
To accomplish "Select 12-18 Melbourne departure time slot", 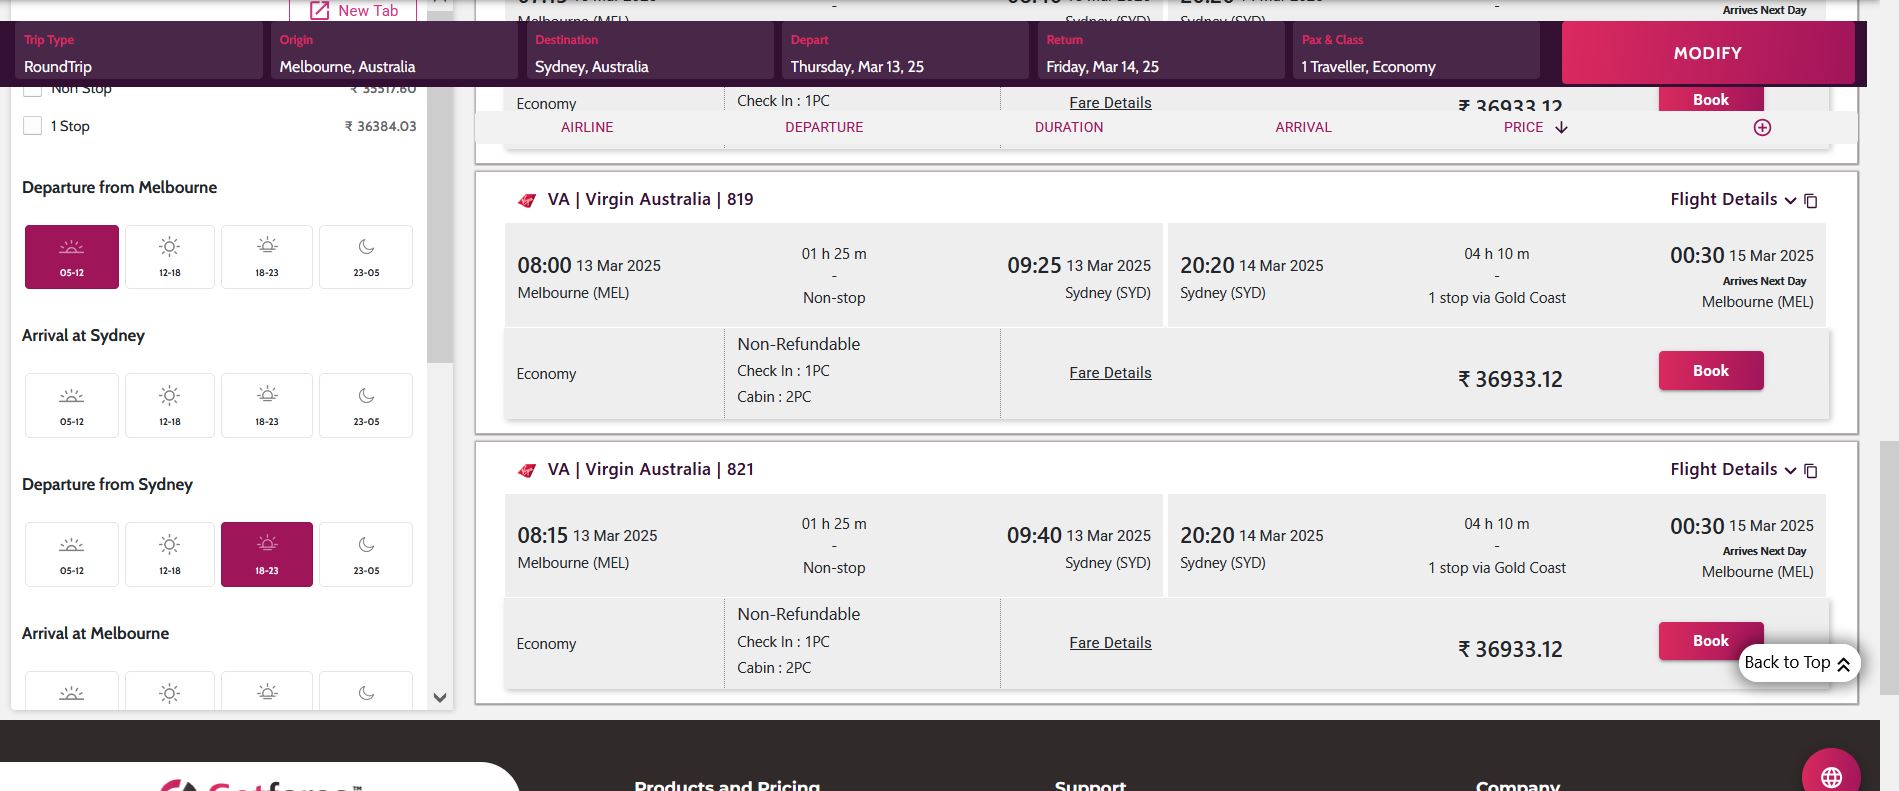I will (x=170, y=257).
